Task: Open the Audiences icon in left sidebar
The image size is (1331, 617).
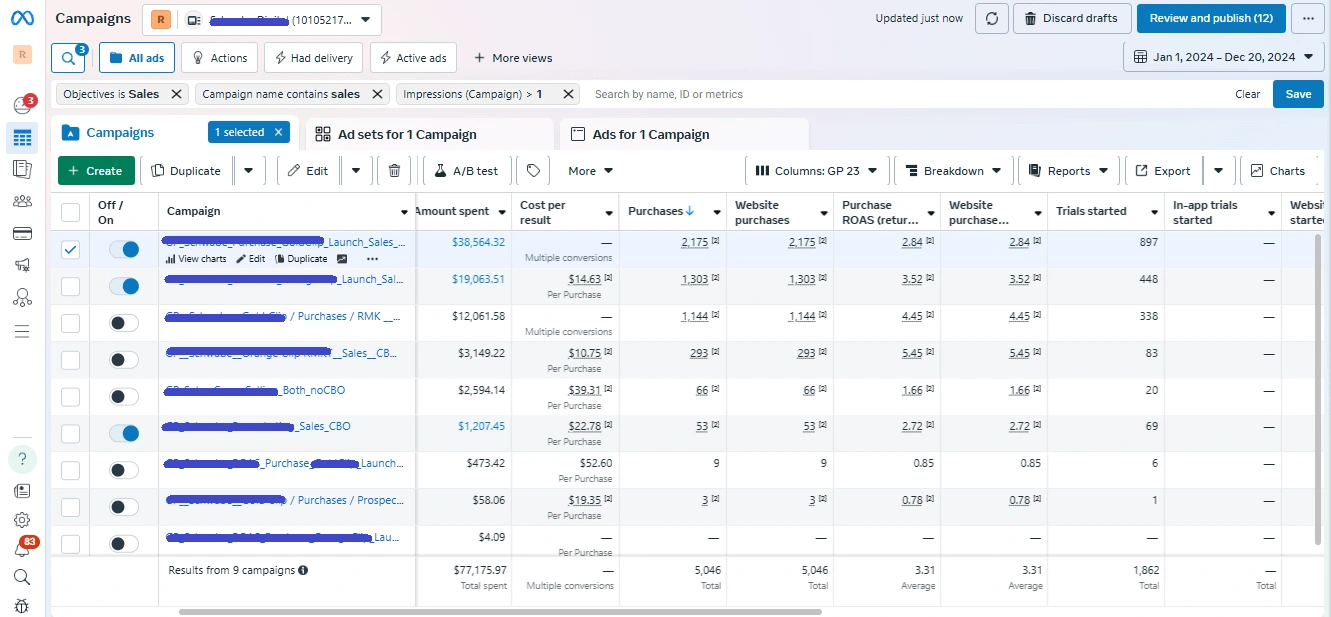Action: pyautogui.click(x=22, y=201)
